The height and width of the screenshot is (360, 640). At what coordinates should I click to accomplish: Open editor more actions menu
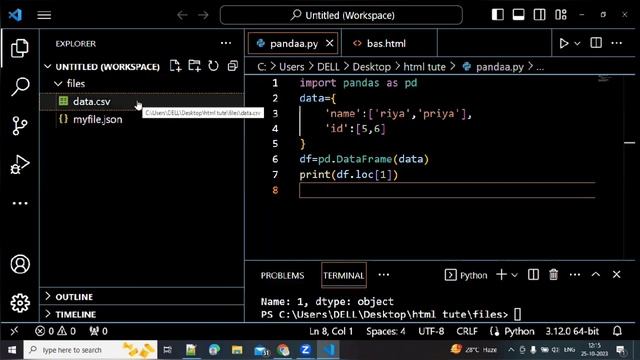click(x=617, y=43)
